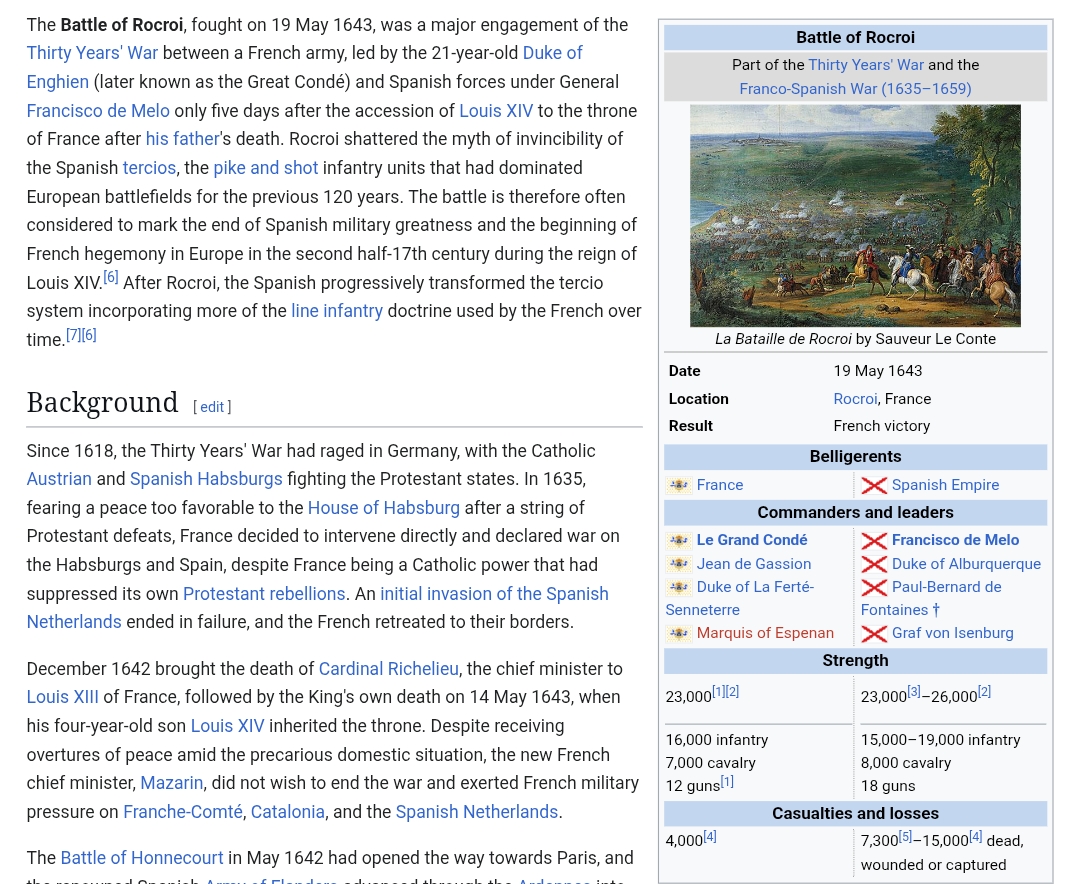Click citation [1] after French strength 23,000
1080x884 pixels.
pos(718,692)
